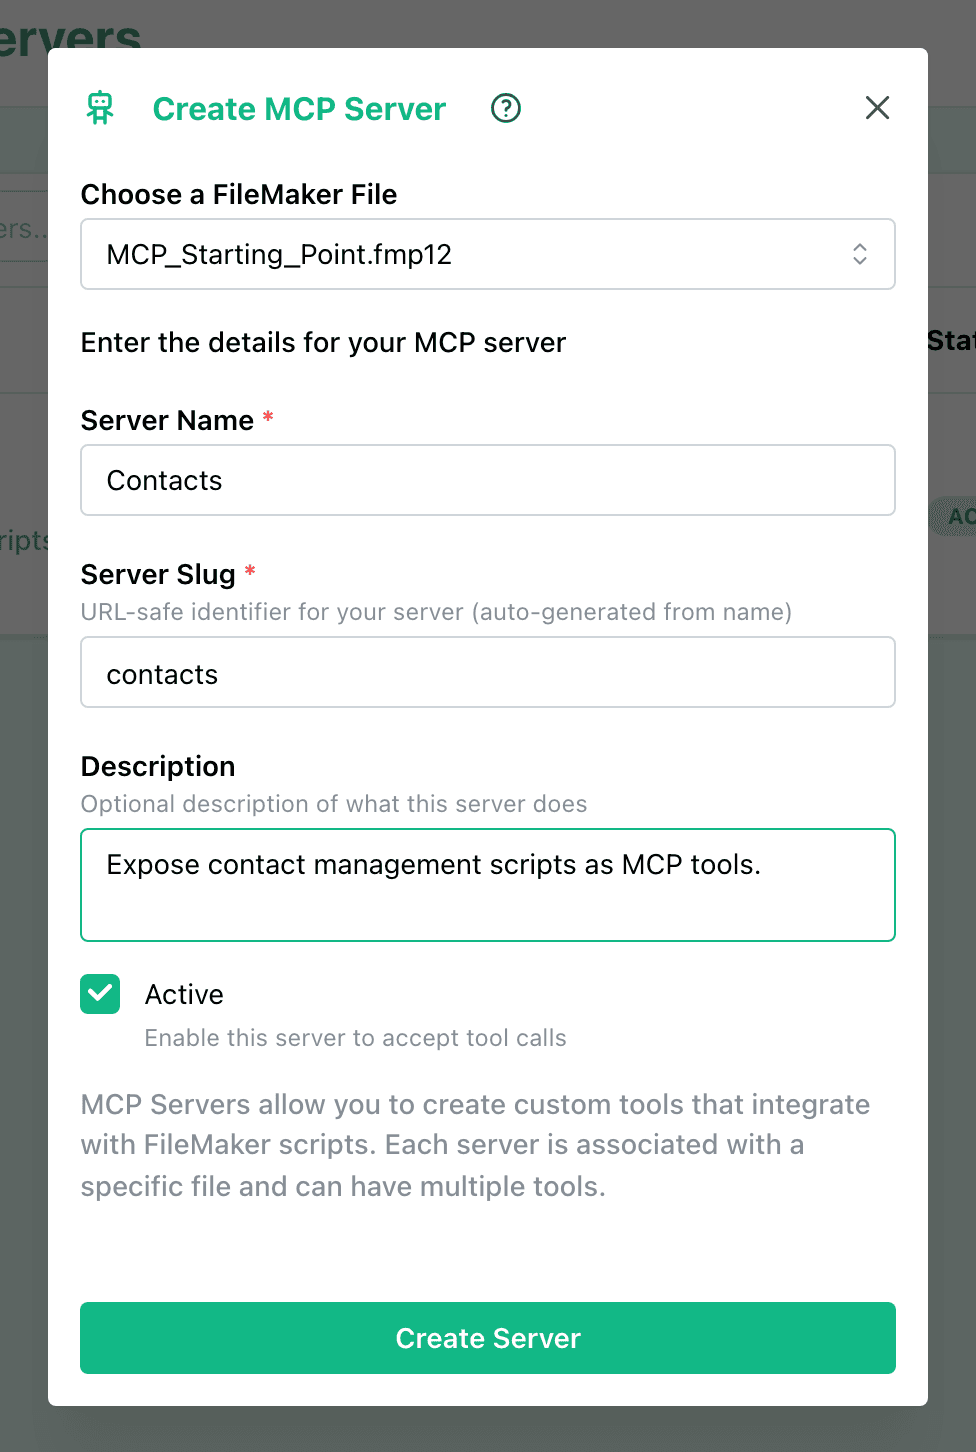The width and height of the screenshot is (976, 1452).
Task: Click the Create Server button
Action: coord(488,1338)
